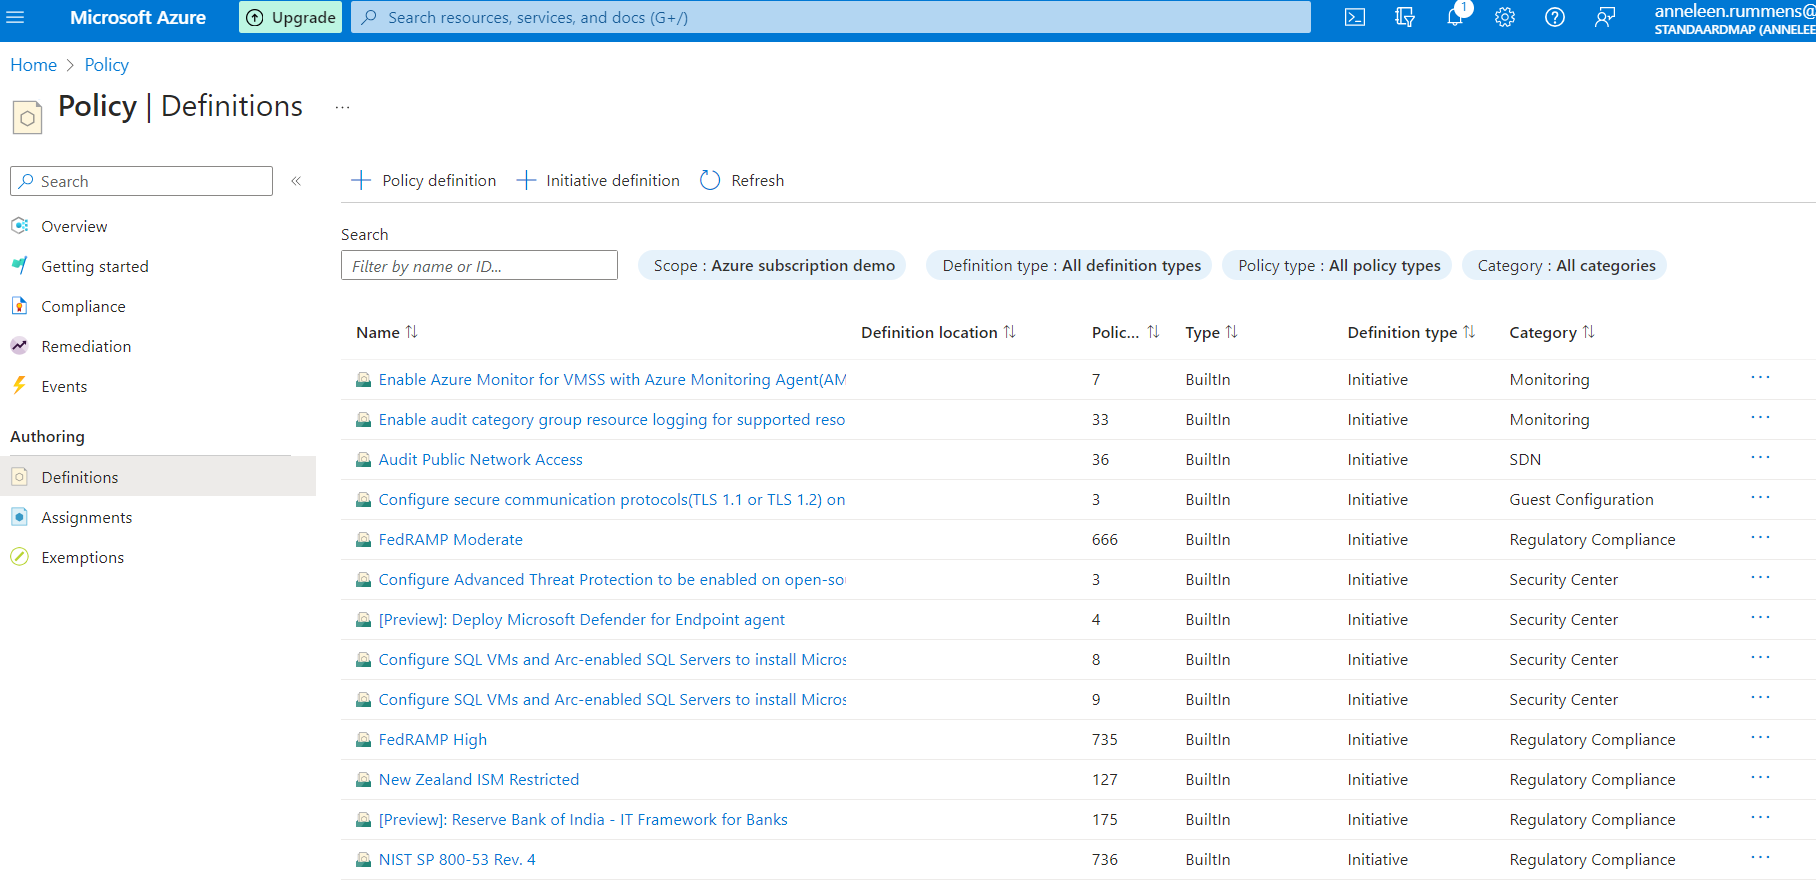Open row menu for Deploy Microsoft Defender for Endpoint

click(x=1760, y=618)
